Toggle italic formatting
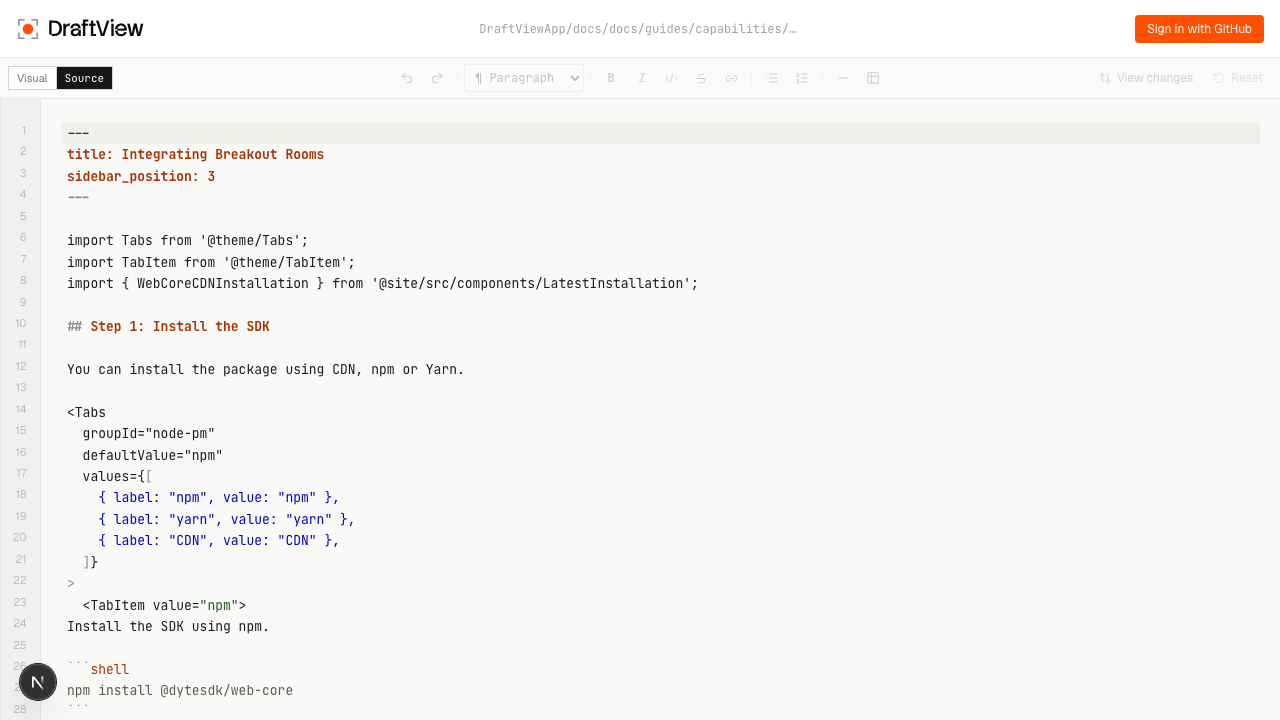 point(642,78)
